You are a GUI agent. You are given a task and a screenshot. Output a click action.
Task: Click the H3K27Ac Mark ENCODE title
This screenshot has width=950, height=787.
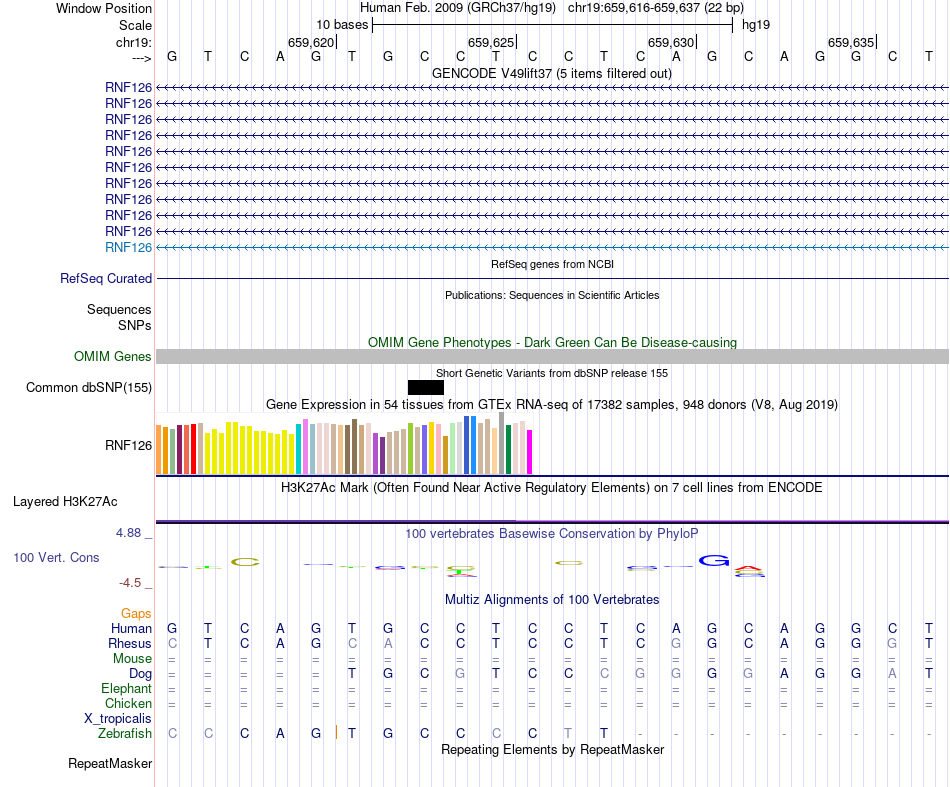(x=552, y=488)
